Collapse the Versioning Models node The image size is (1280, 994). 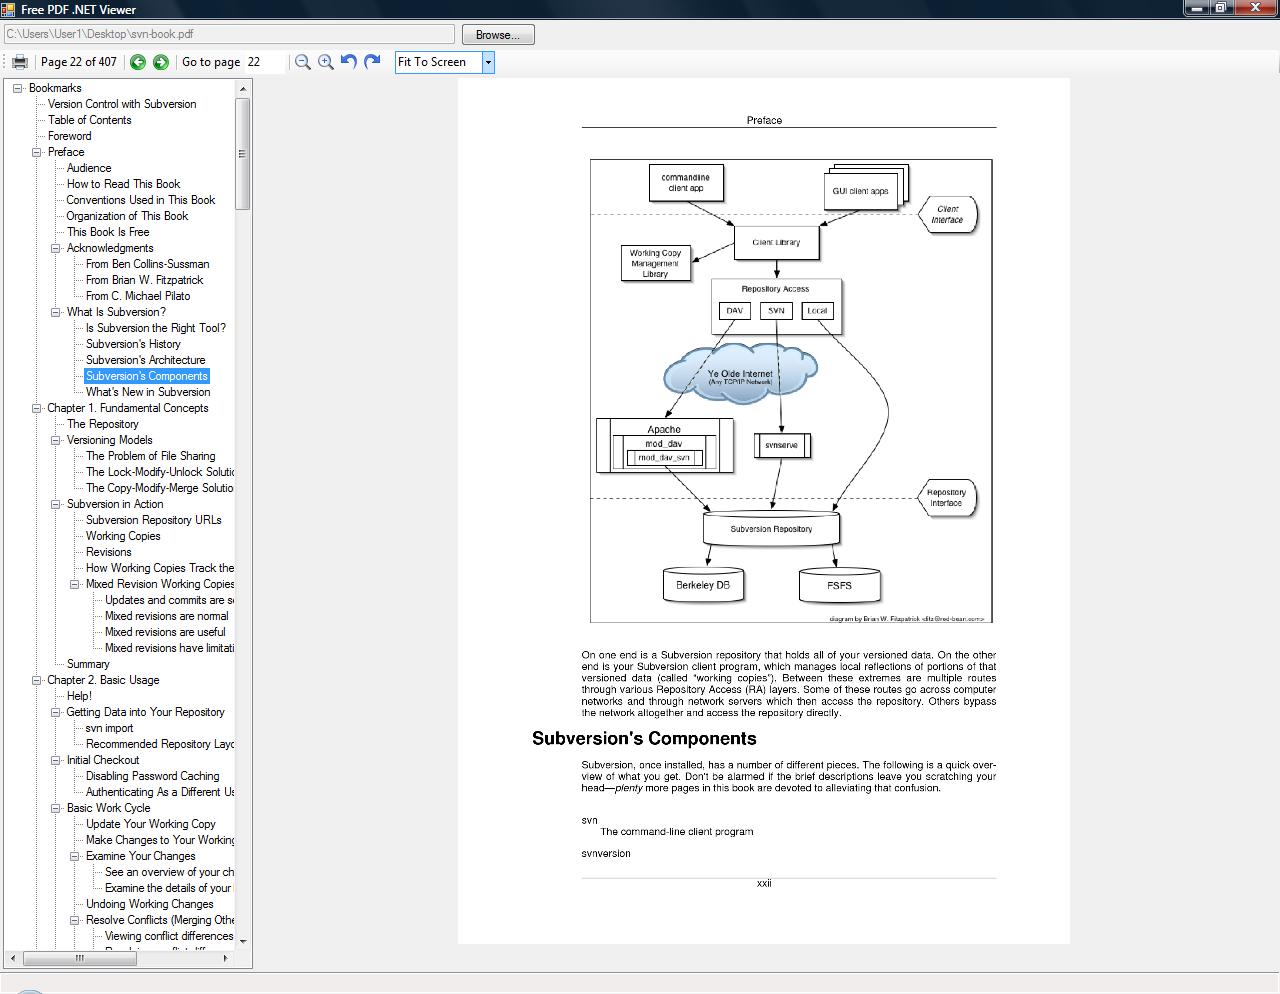click(x=56, y=440)
